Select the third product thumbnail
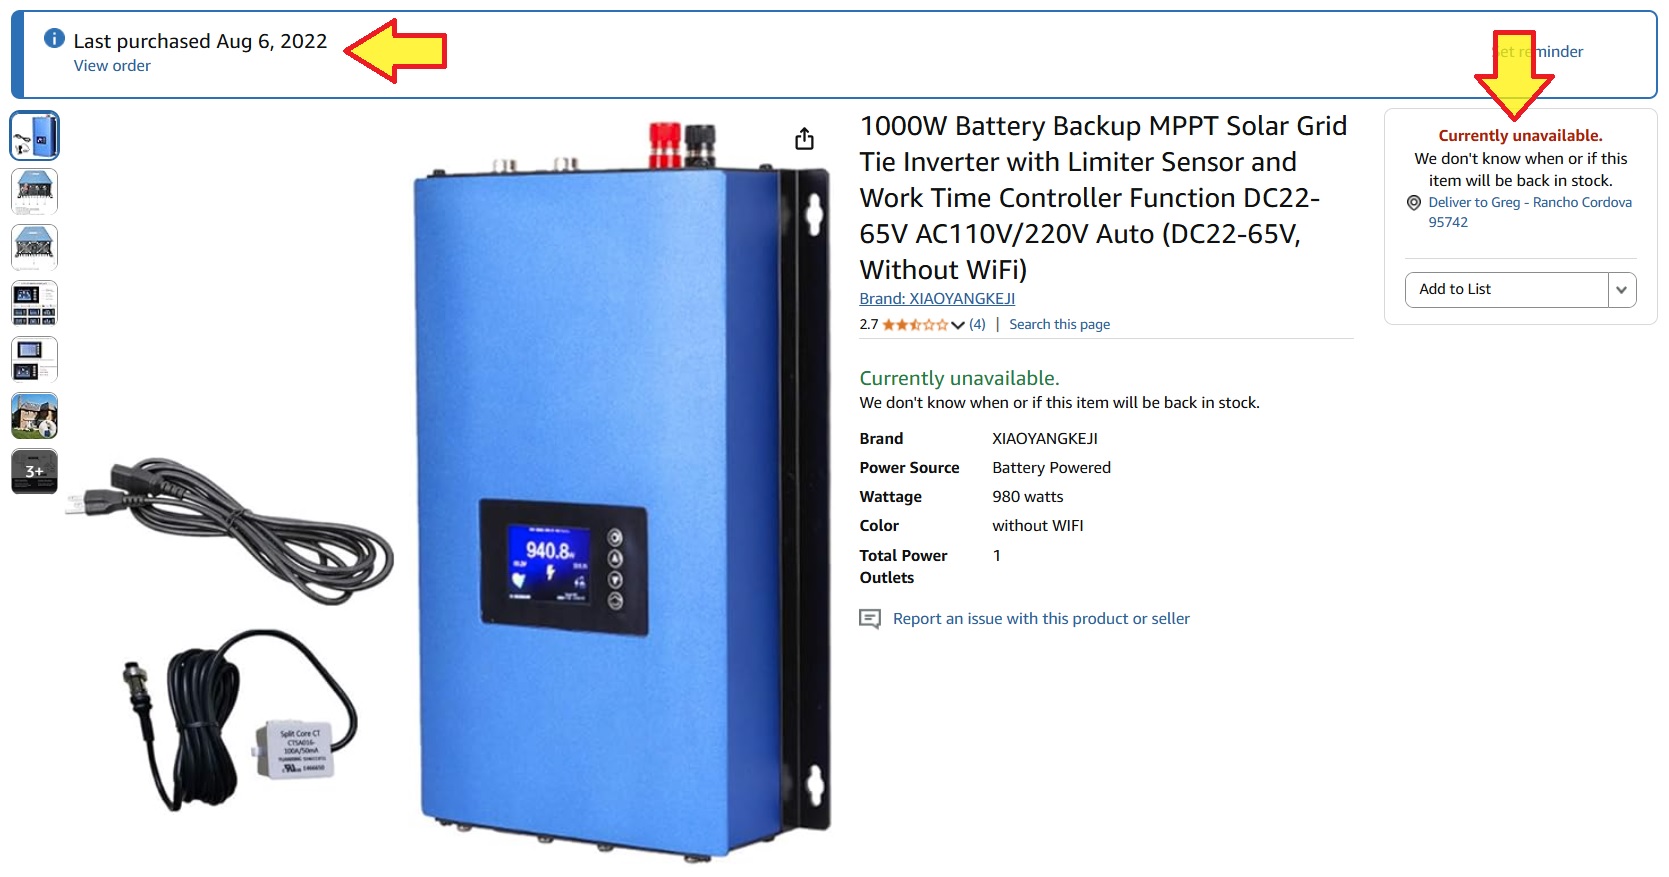Image resolution: width=1669 pixels, height=877 pixels. [35, 248]
